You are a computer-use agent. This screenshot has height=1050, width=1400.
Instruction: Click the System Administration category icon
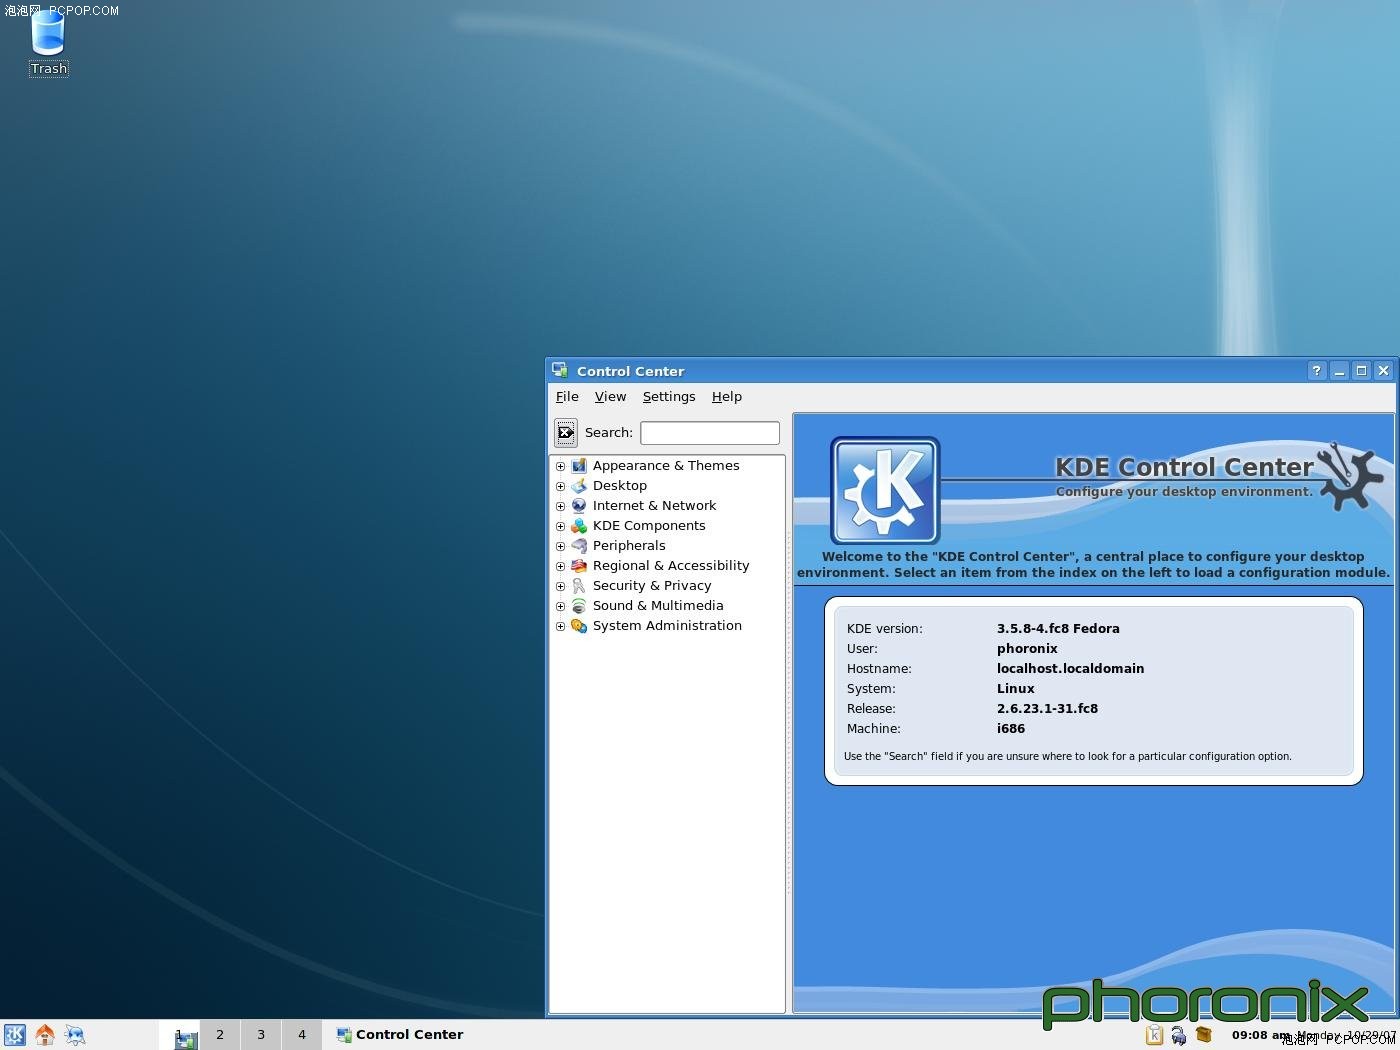pyautogui.click(x=579, y=626)
